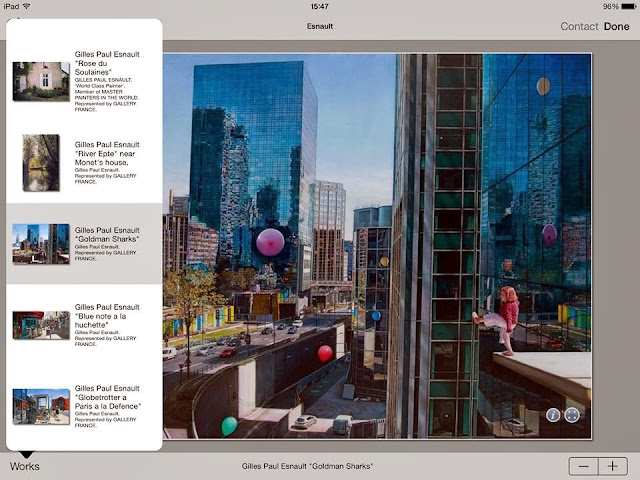
Task: Tap the bottom caption "Goldman Sharks"
Action: (x=307, y=466)
